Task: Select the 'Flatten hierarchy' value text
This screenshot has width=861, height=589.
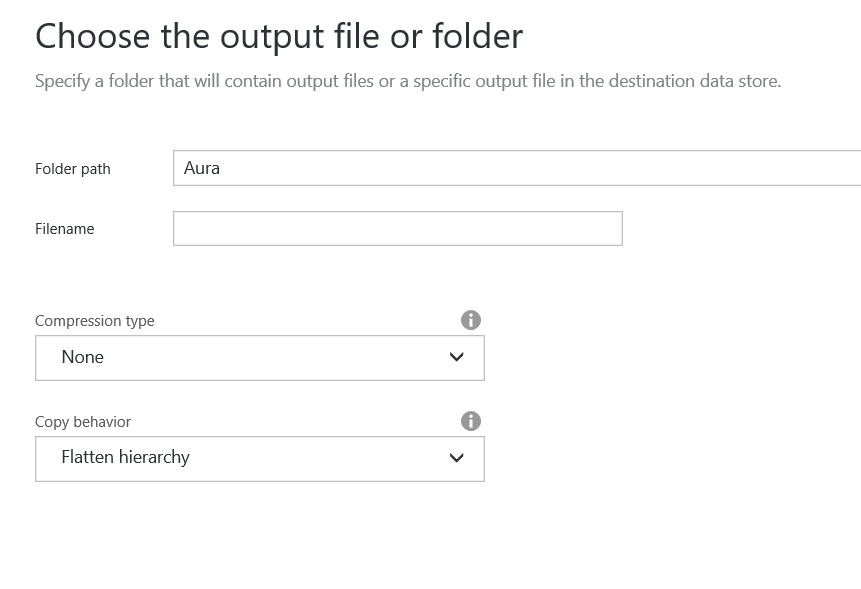Action: [126, 457]
